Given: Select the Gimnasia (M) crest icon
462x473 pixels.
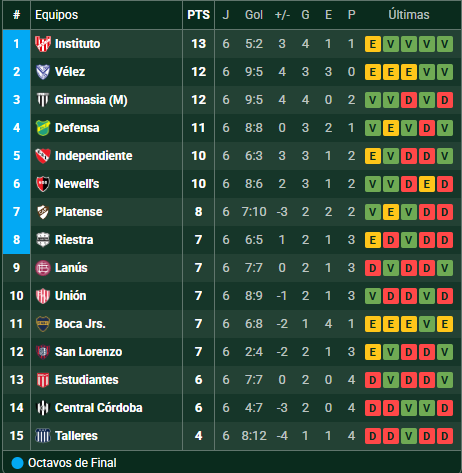Looking at the screenshot, I should click(43, 100).
